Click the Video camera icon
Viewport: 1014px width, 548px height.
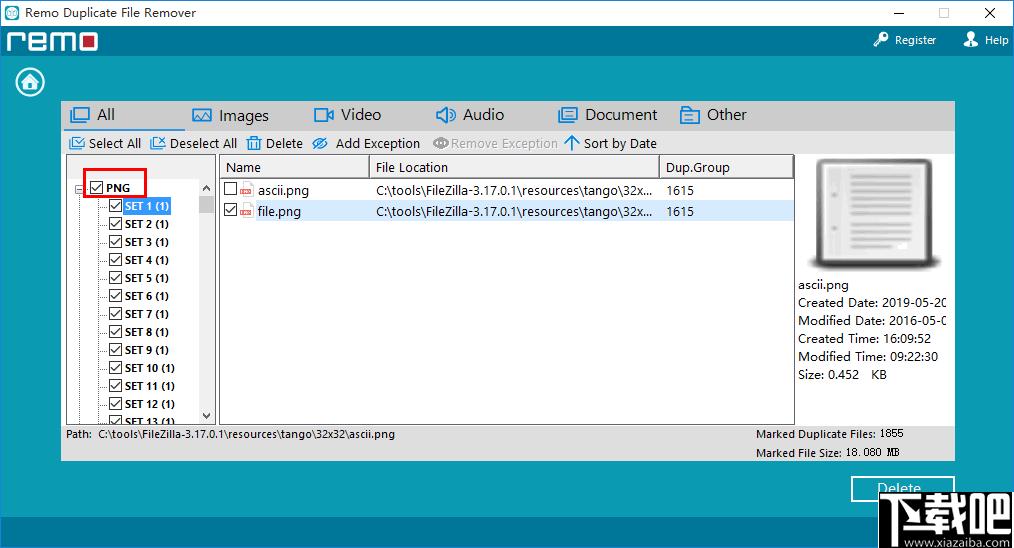[323, 115]
